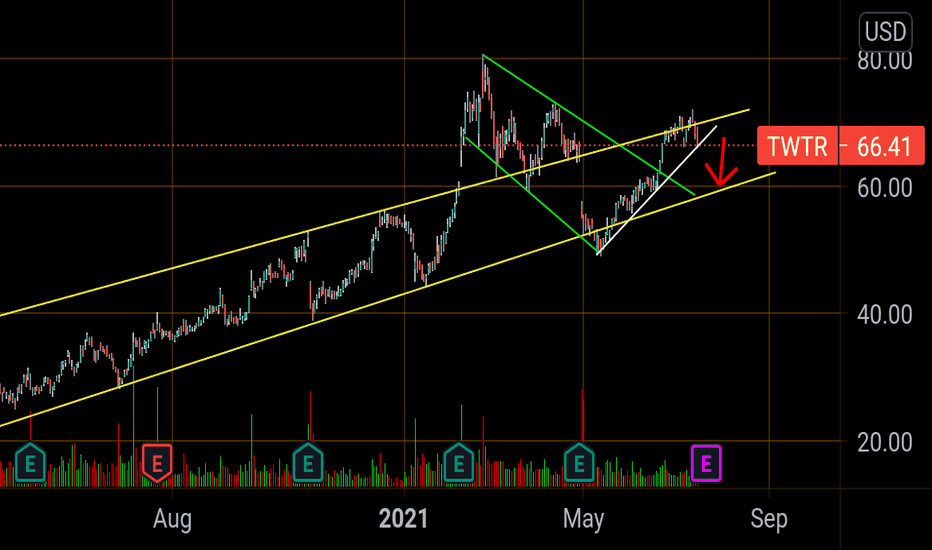The image size is (932, 550).
Task: Open the earnings marker between Aug and 2021
Action: click(x=308, y=462)
